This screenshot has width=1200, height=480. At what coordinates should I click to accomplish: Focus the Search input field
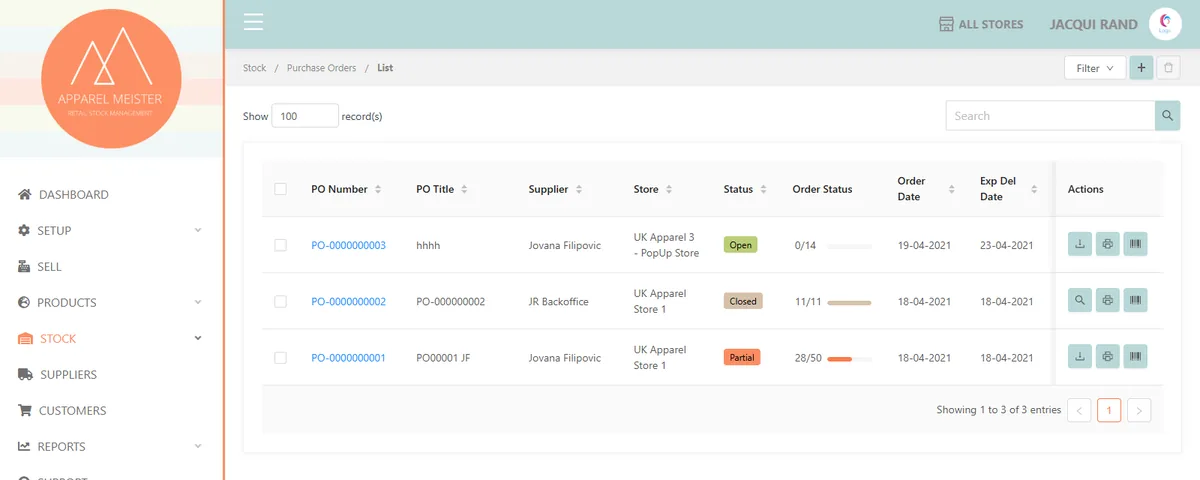pos(1051,116)
